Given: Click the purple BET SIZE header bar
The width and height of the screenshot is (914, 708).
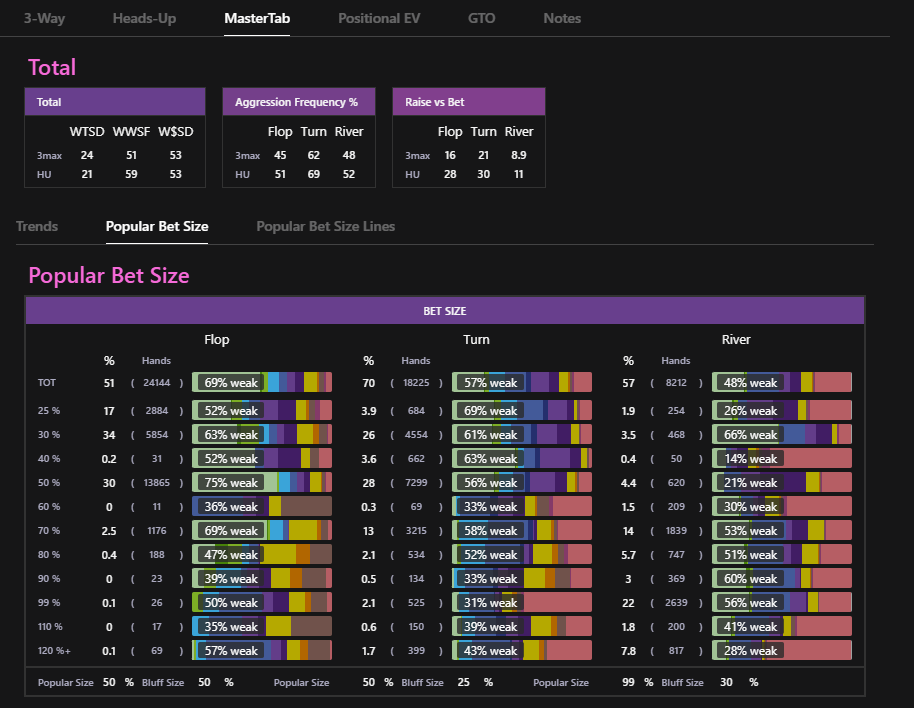Looking at the screenshot, I should [x=444, y=311].
